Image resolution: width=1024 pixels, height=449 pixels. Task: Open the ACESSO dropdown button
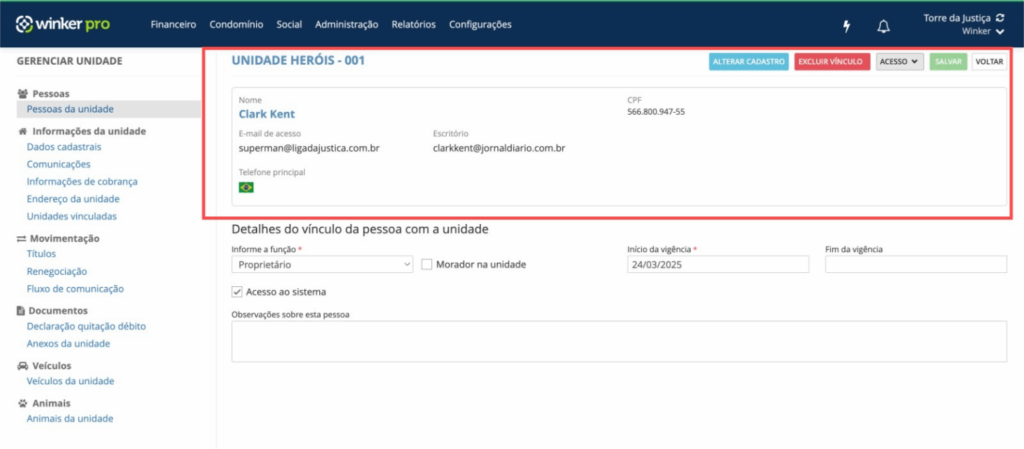899,61
